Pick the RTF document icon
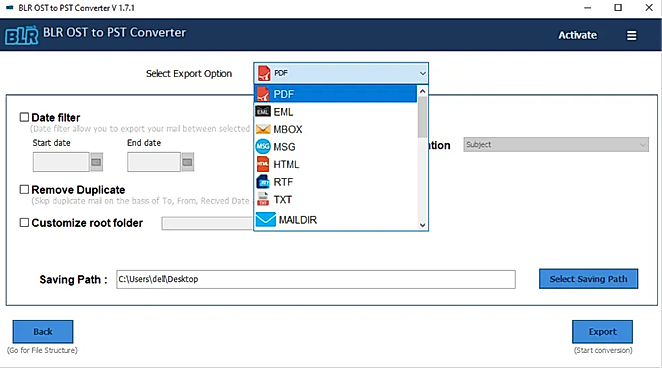Viewport: 662px width, 368px height. pos(263,182)
